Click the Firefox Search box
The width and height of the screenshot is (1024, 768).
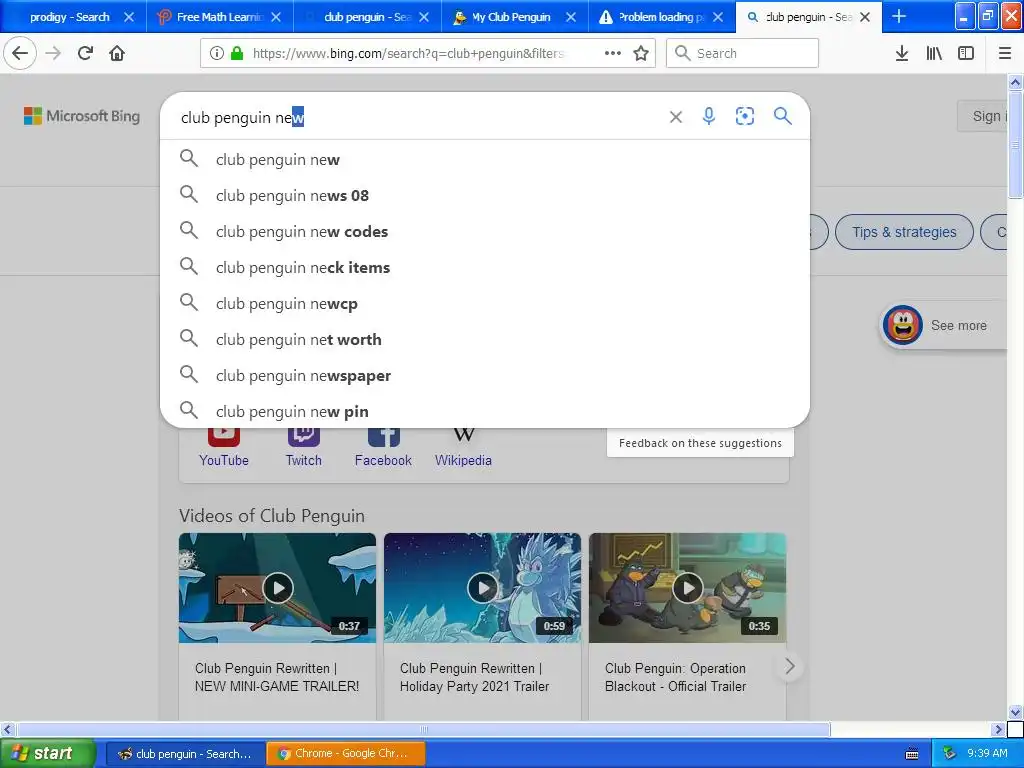(x=743, y=54)
